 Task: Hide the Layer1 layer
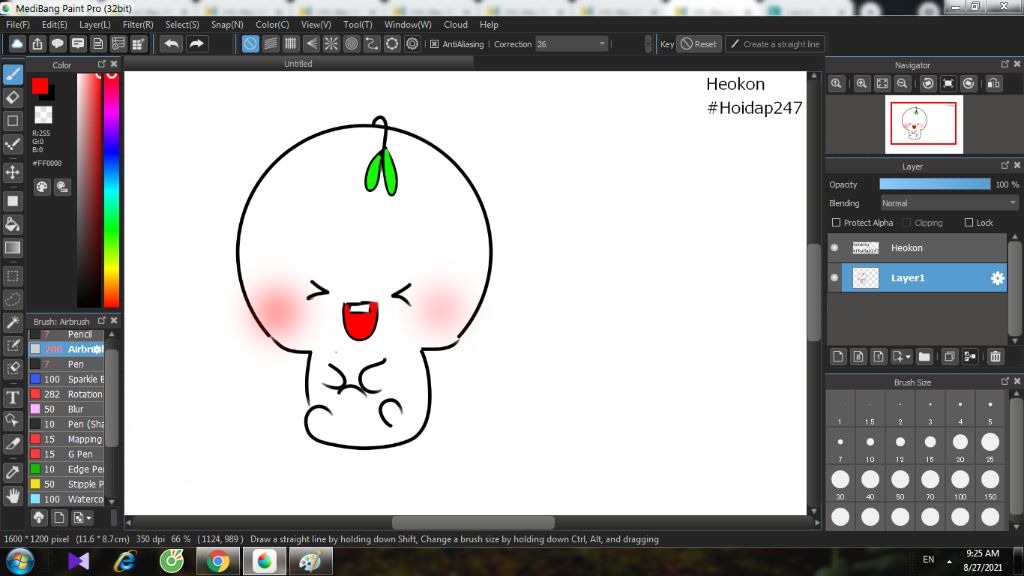tap(834, 278)
